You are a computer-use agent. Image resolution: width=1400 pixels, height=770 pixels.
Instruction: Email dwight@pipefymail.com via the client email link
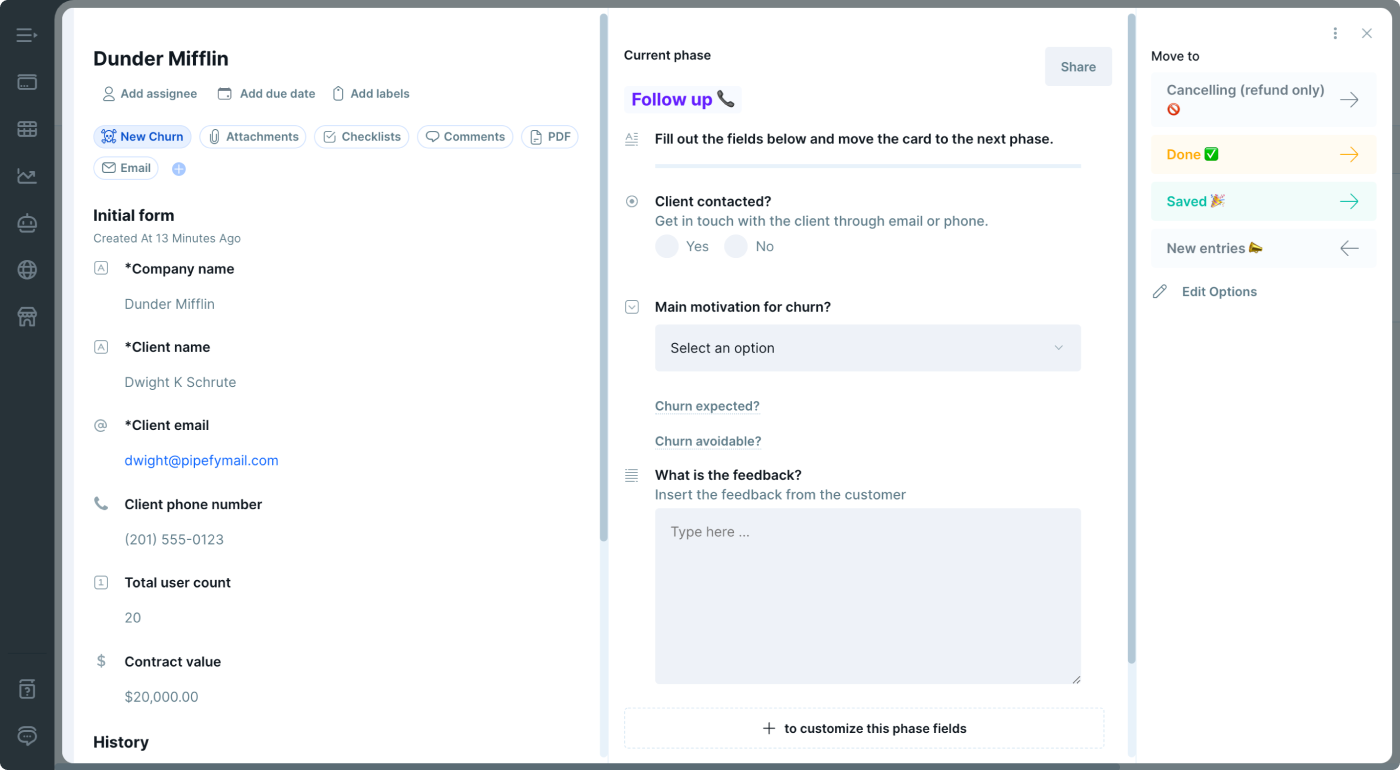click(200, 460)
